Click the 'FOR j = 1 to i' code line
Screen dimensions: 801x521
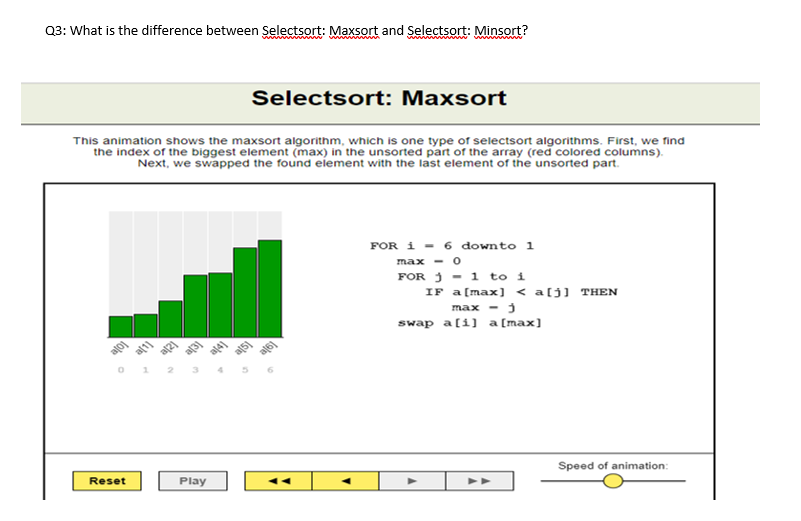[461, 276]
